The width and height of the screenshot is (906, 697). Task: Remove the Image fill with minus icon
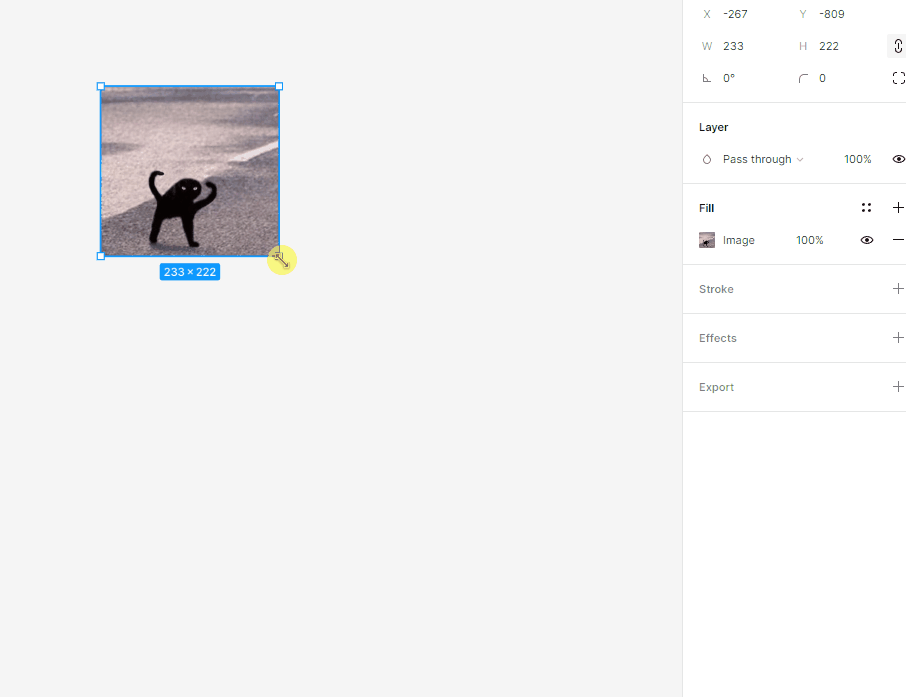tap(898, 240)
